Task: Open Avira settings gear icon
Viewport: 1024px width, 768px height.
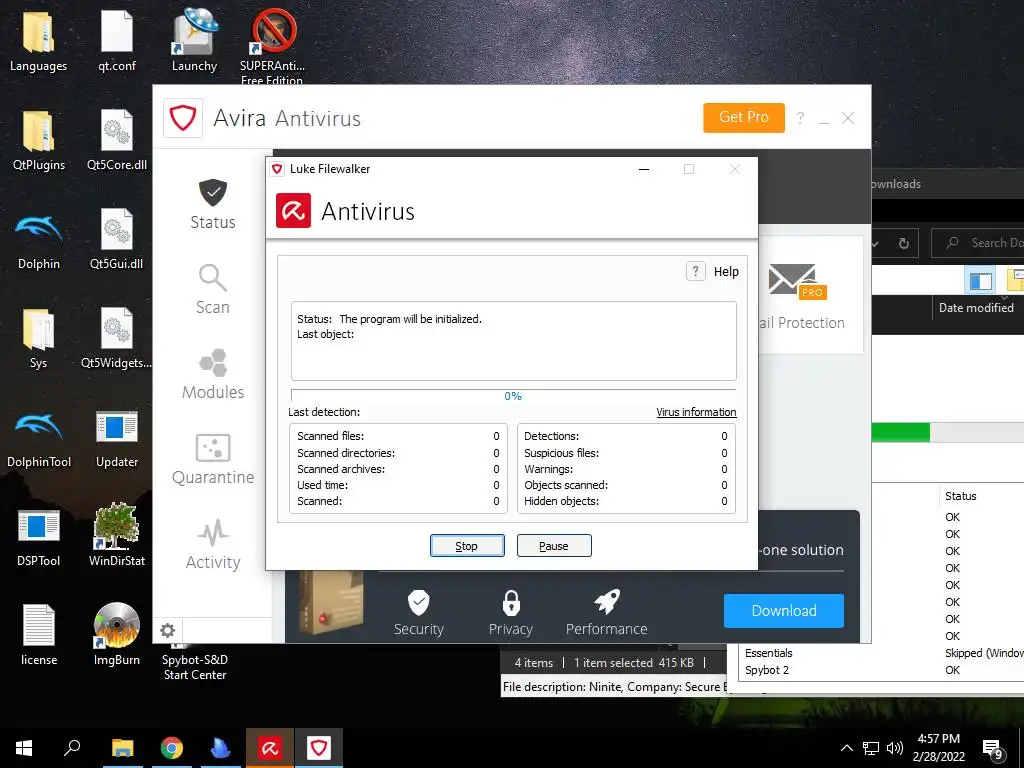Action: pos(168,630)
